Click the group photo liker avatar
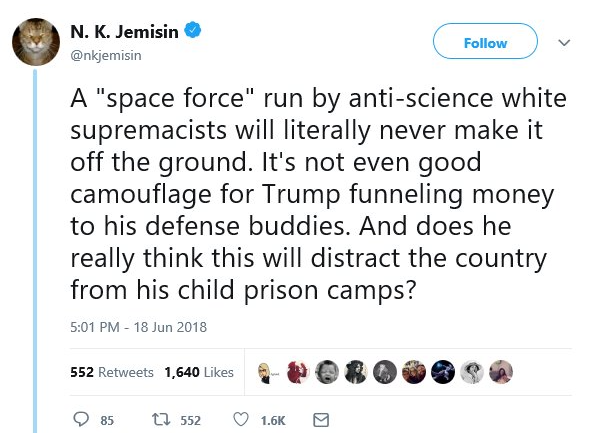 pos(414,372)
